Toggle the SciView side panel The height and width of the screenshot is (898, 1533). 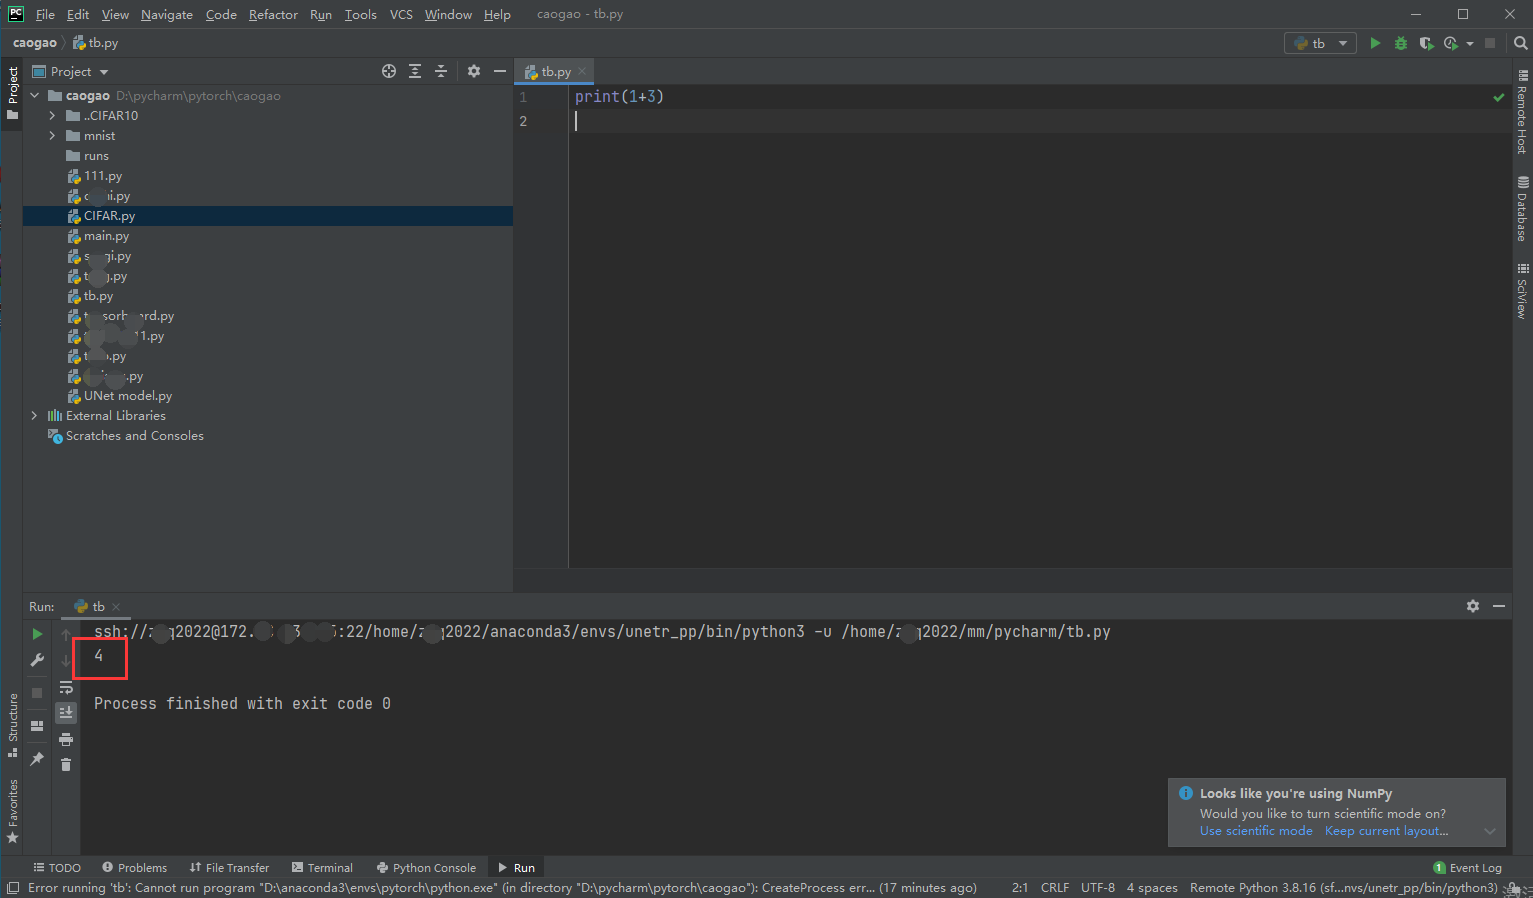pyautogui.click(x=1522, y=291)
